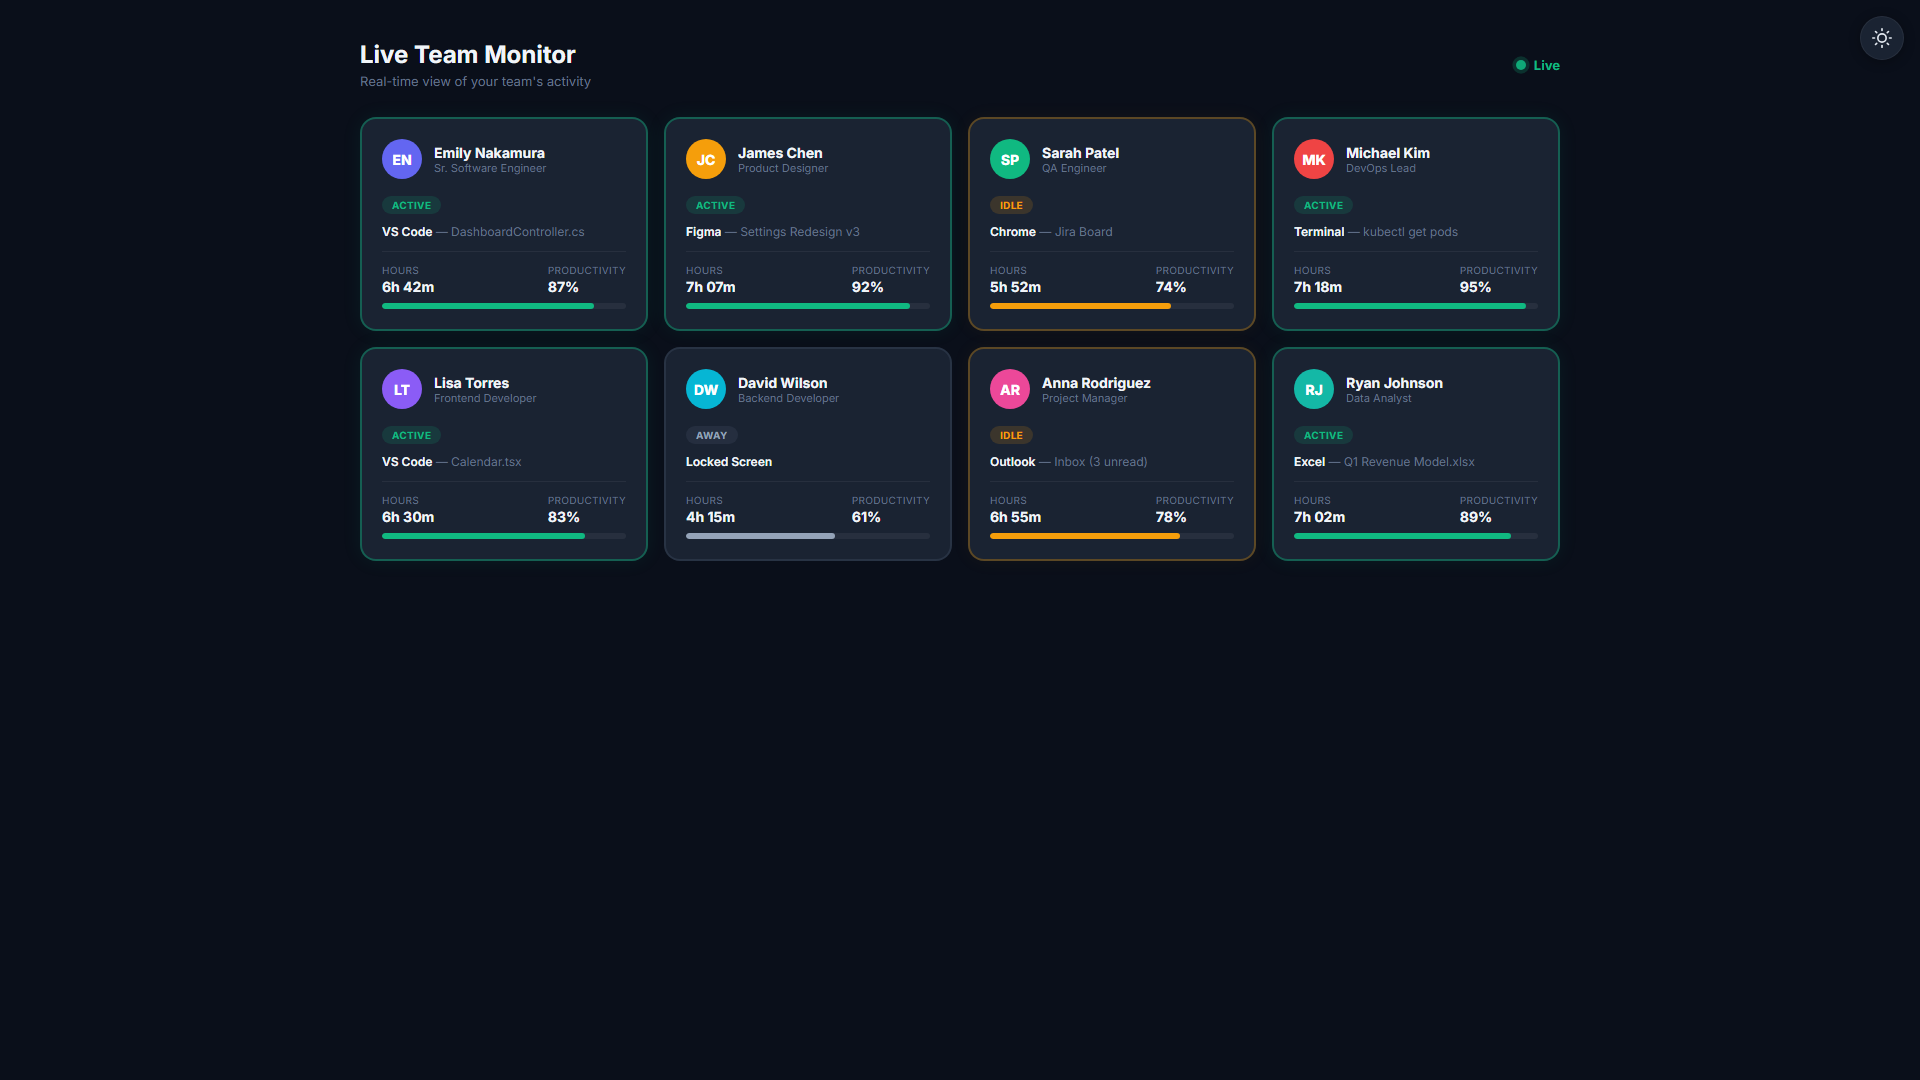Click Ryan Johnson's productivity progress bar
The height and width of the screenshot is (1080, 1920).
(1416, 536)
